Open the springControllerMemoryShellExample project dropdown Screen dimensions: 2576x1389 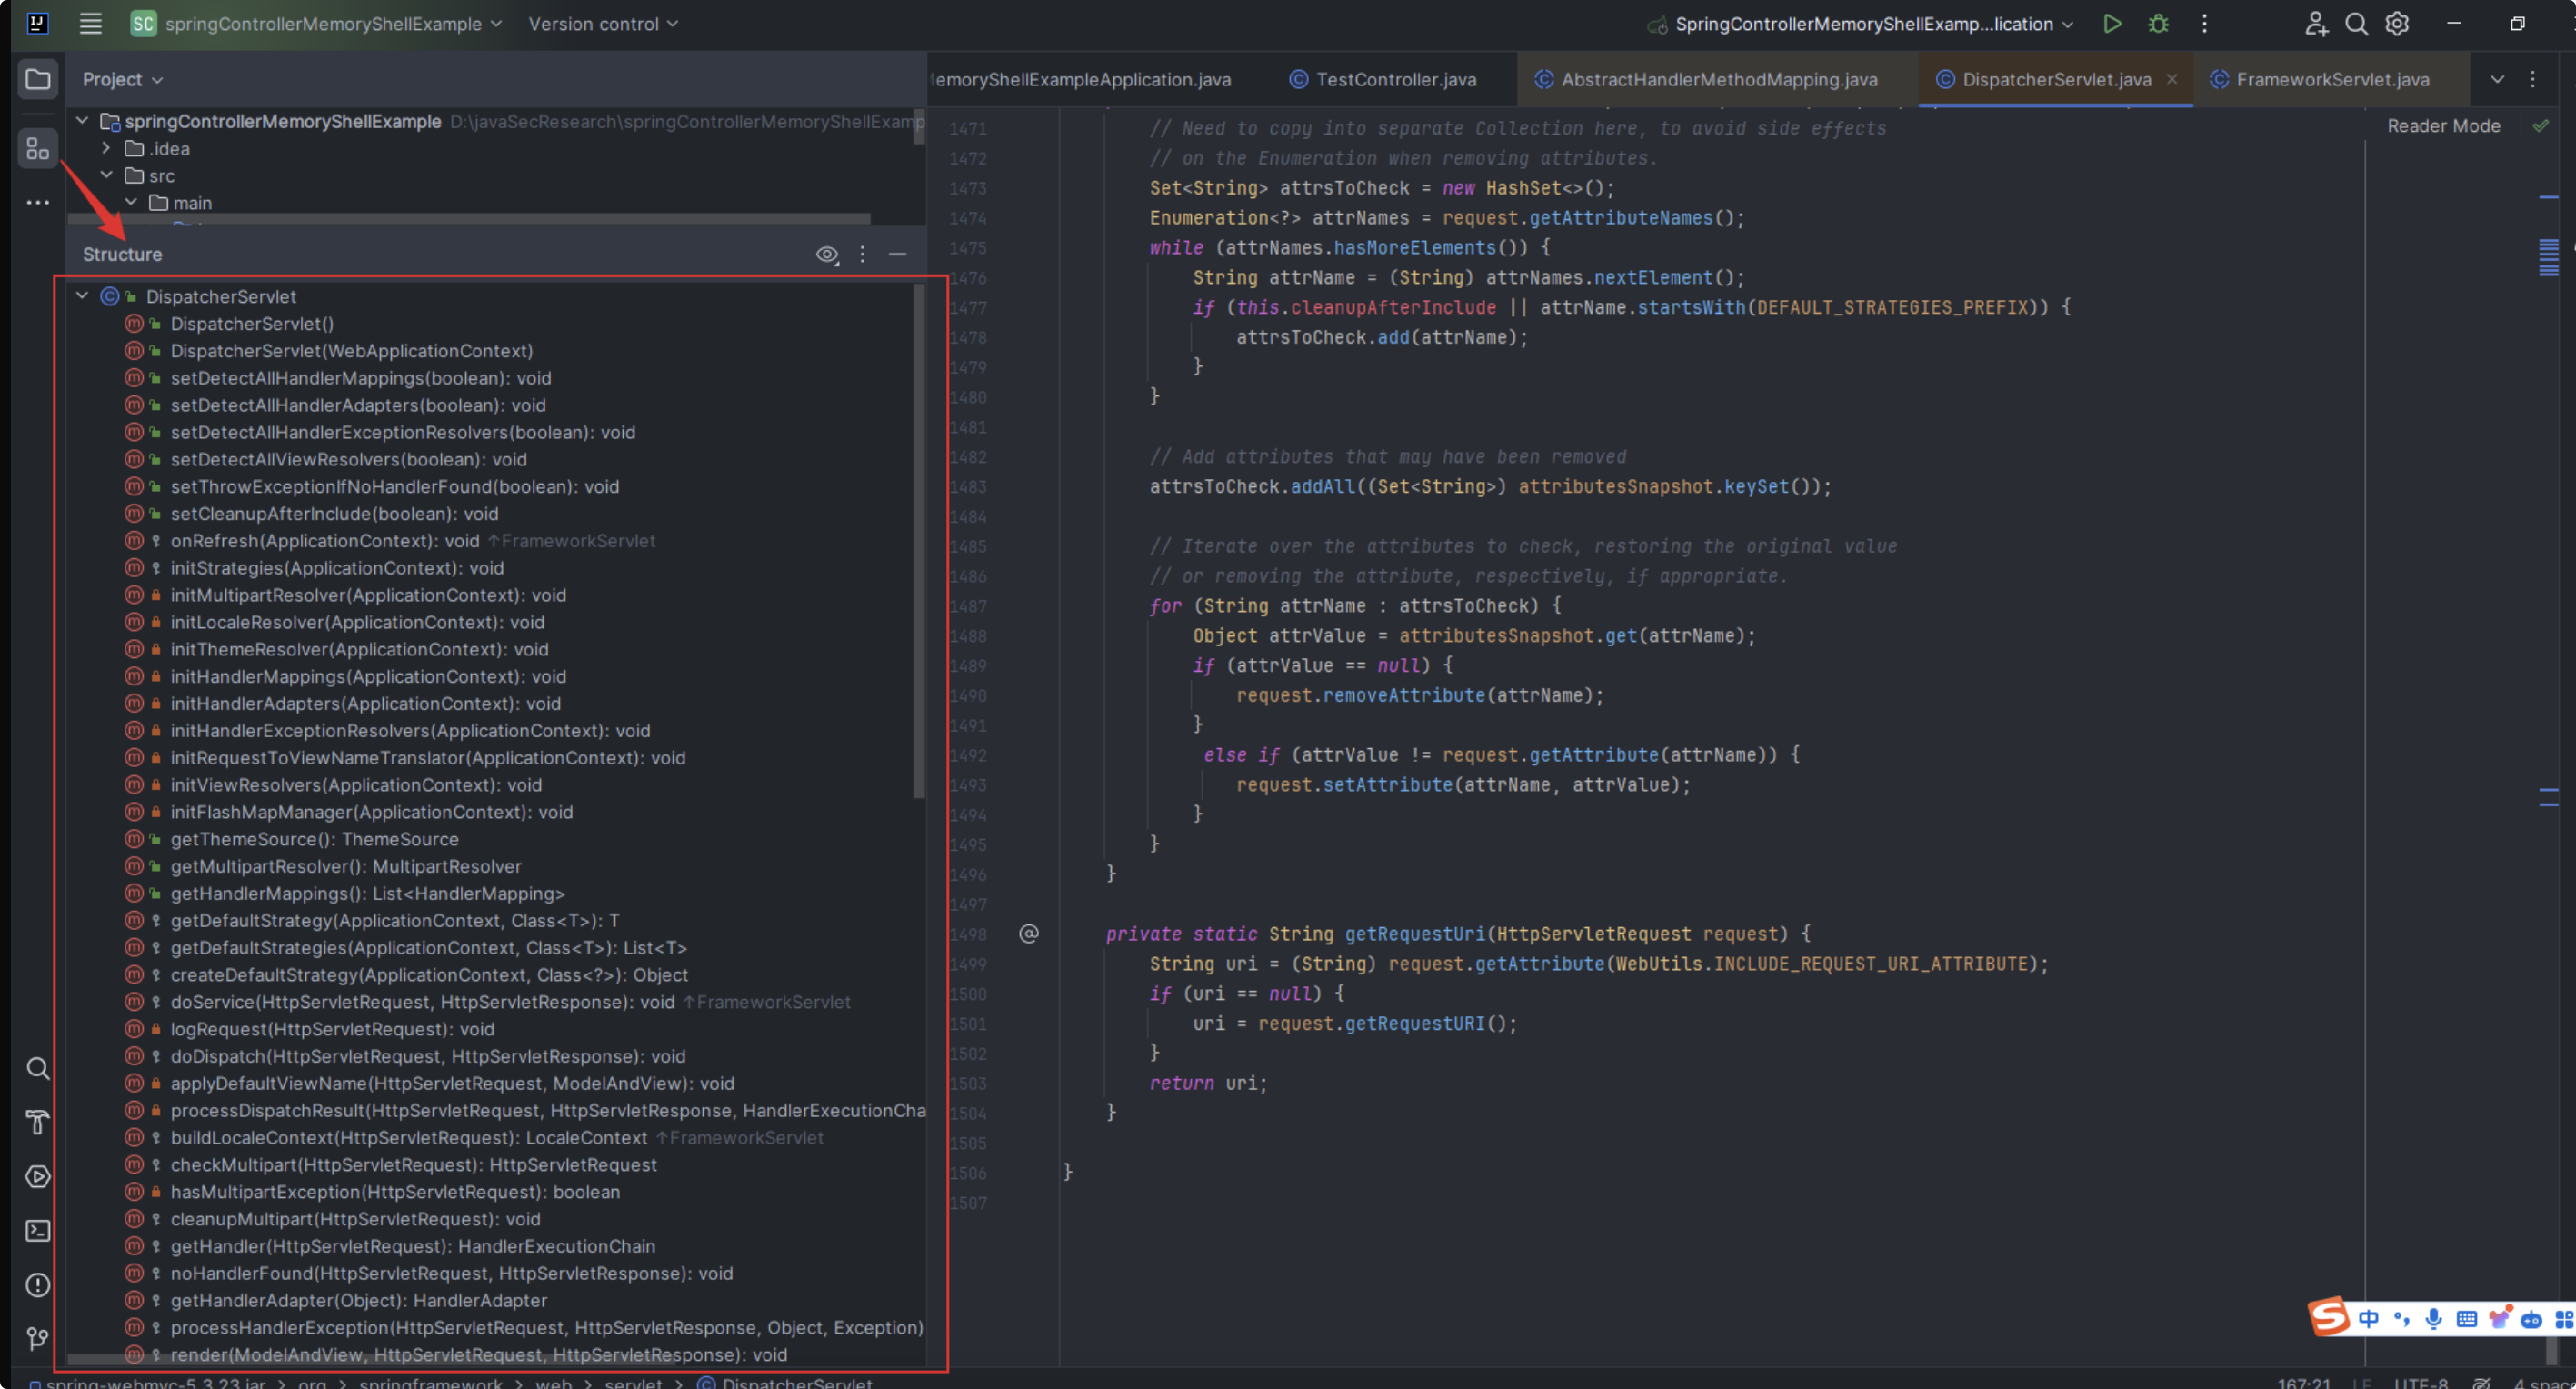pyautogui.click(x=316, y=24)
